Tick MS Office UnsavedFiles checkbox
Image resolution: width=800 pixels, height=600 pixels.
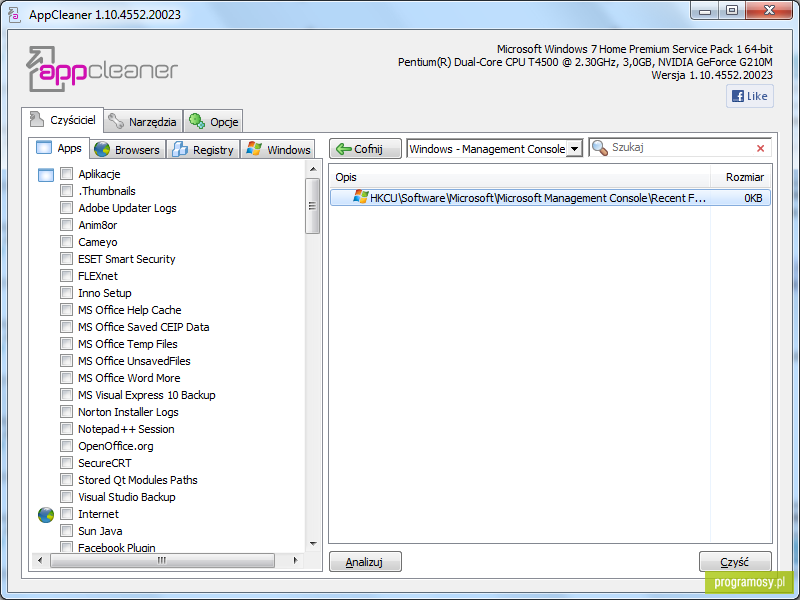click(66, 361)
